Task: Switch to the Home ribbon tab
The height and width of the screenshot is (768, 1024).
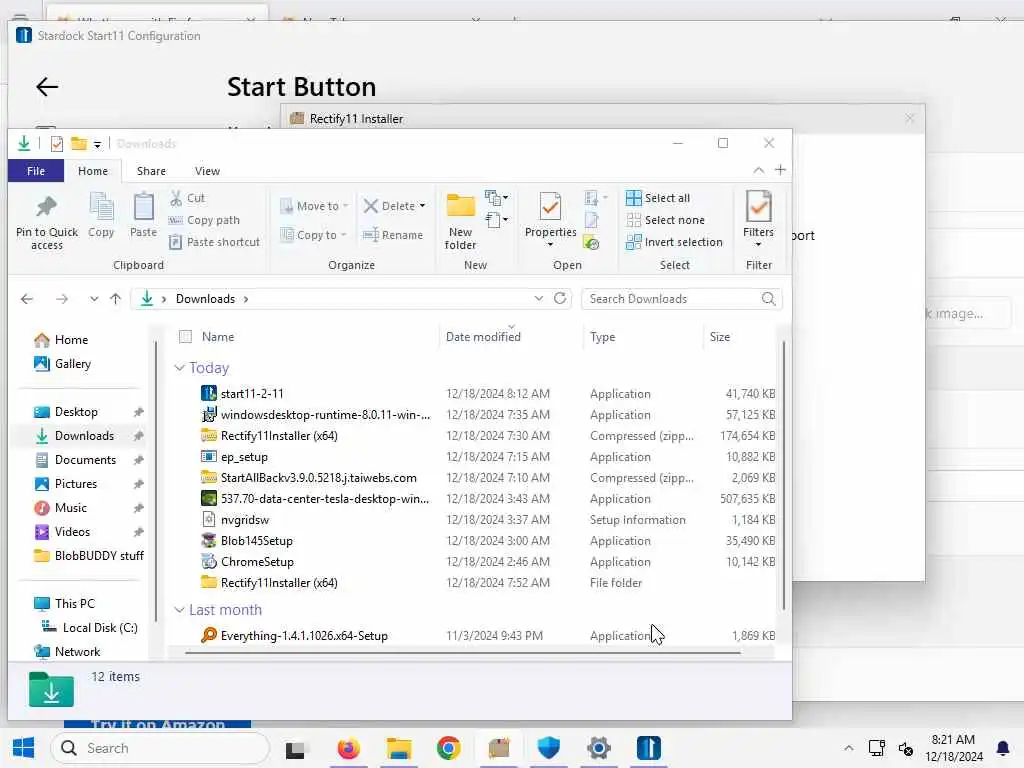Action: coord(93,171)
